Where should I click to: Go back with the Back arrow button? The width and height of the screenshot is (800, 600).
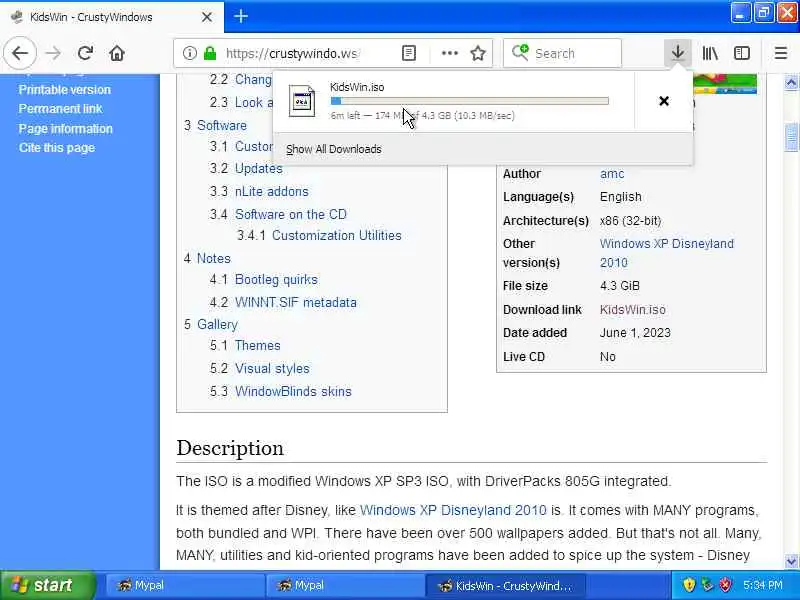pyautogui.click(x=20, y=53)
